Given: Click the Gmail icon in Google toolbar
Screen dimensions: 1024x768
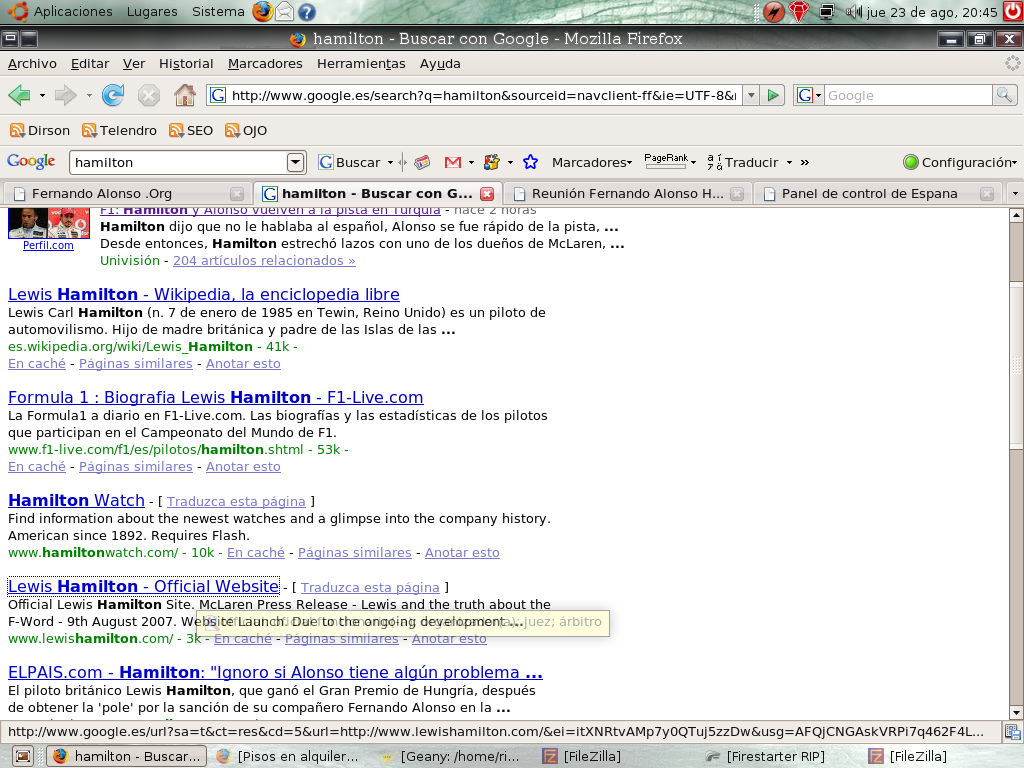Looking at the screenshot, I should click(x=453, y=162).
